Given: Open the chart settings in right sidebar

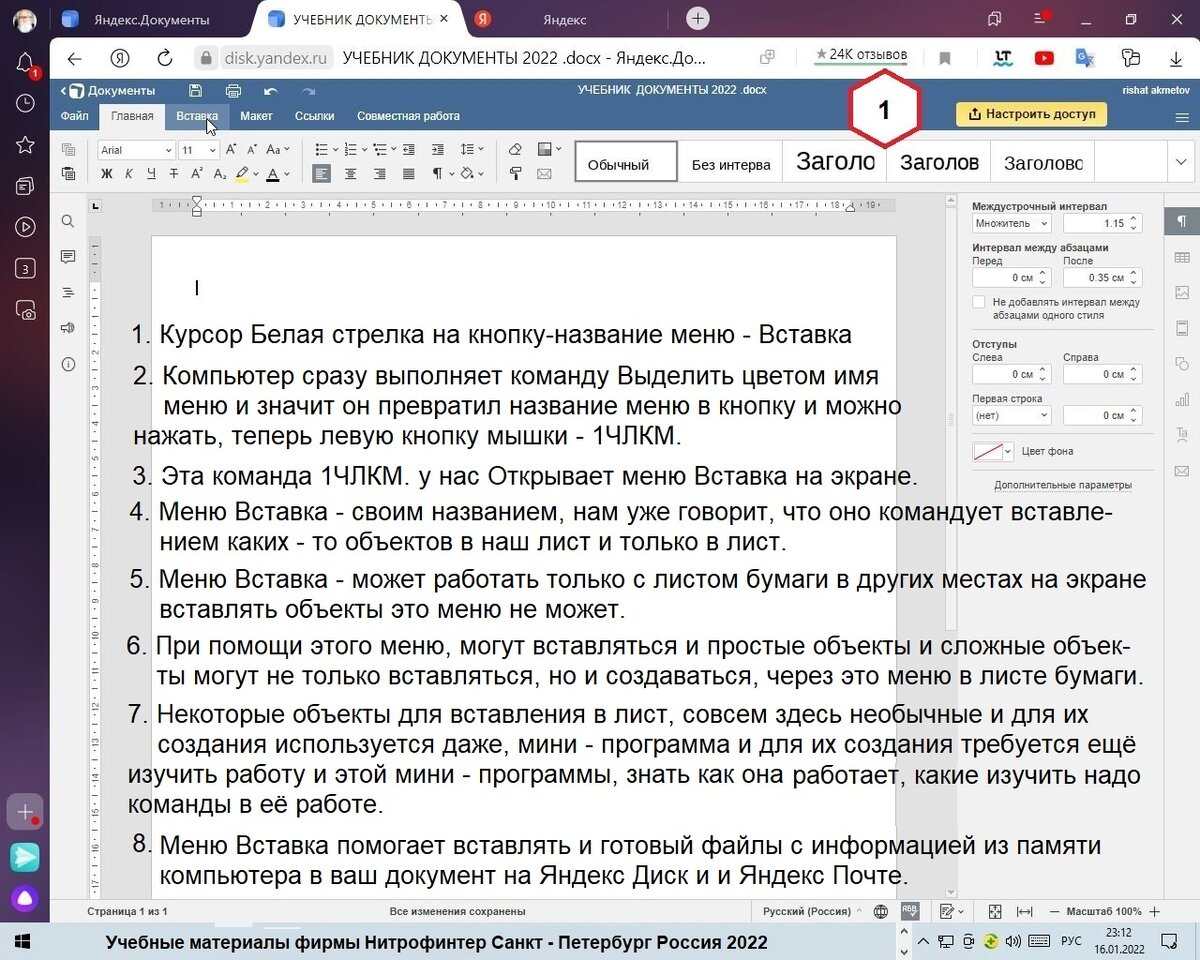Looking at the screenshot, I should coord(1182,398).
